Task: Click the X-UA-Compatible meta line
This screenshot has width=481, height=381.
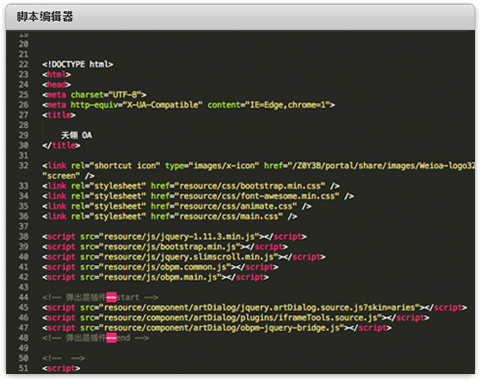Action: [x=188, y=105]
